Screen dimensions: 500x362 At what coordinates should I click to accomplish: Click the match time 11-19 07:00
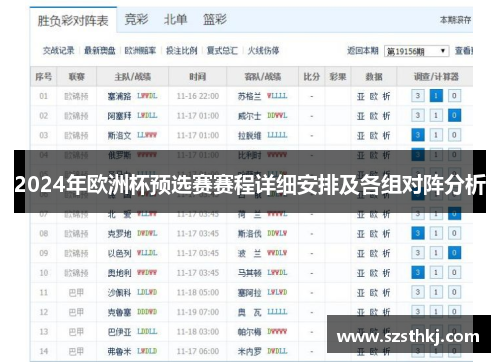coord(198,312)
